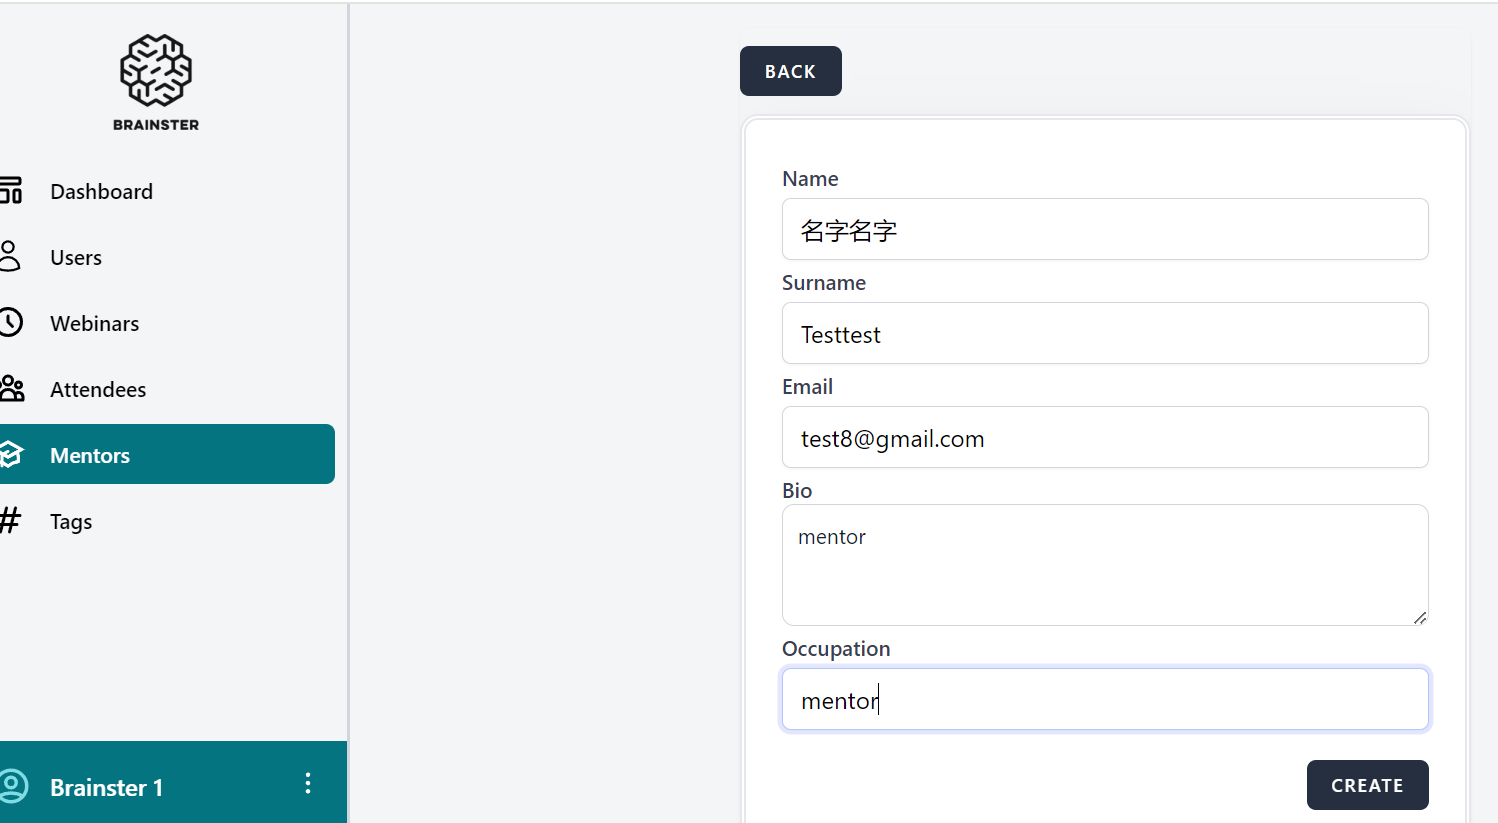Navigate to the Webinars page
This screenshot has width=1498, height=823.
coord(94,324)
